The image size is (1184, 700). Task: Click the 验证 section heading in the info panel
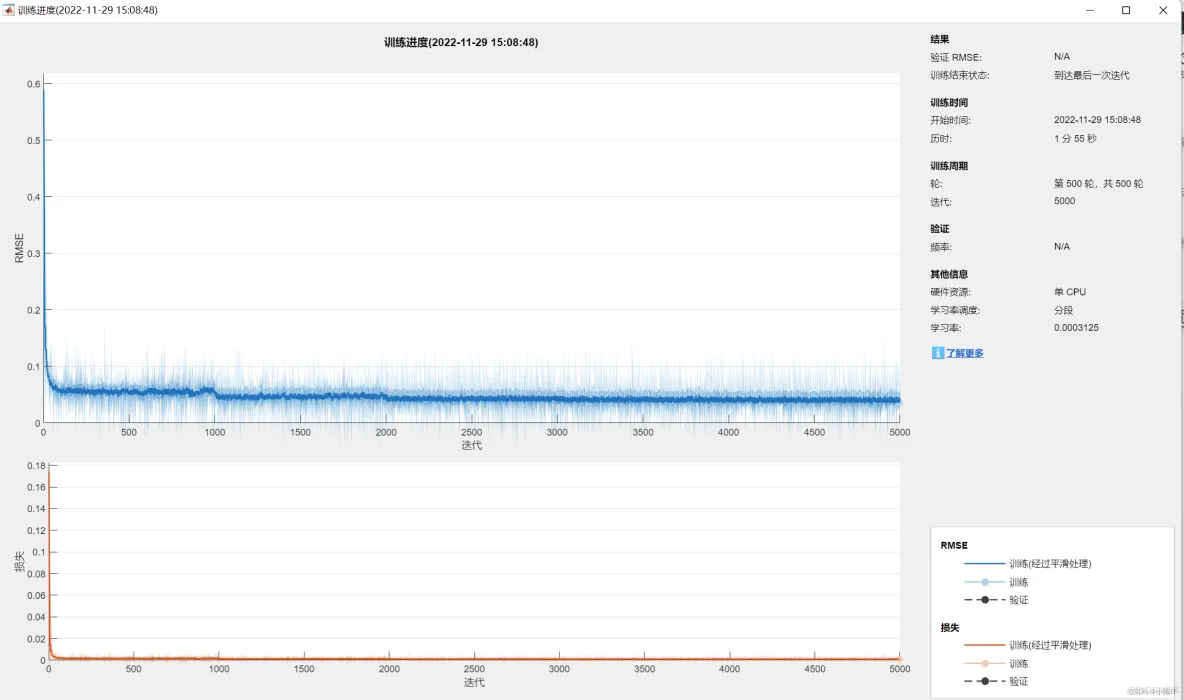coord(939,229)
